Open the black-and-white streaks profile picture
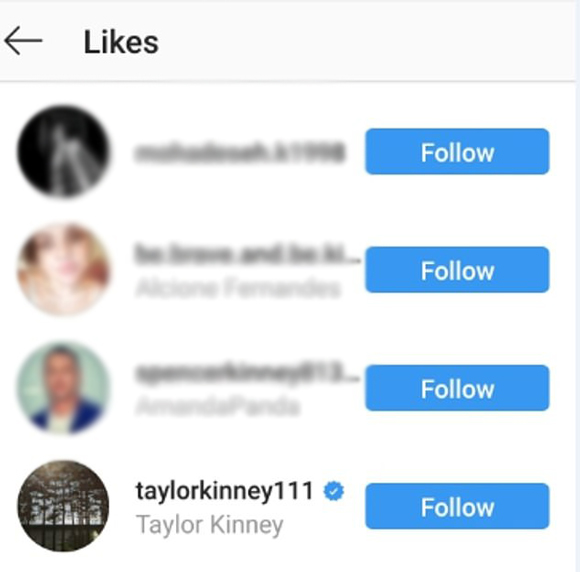 pyautogui.click(x=63, y=151)
